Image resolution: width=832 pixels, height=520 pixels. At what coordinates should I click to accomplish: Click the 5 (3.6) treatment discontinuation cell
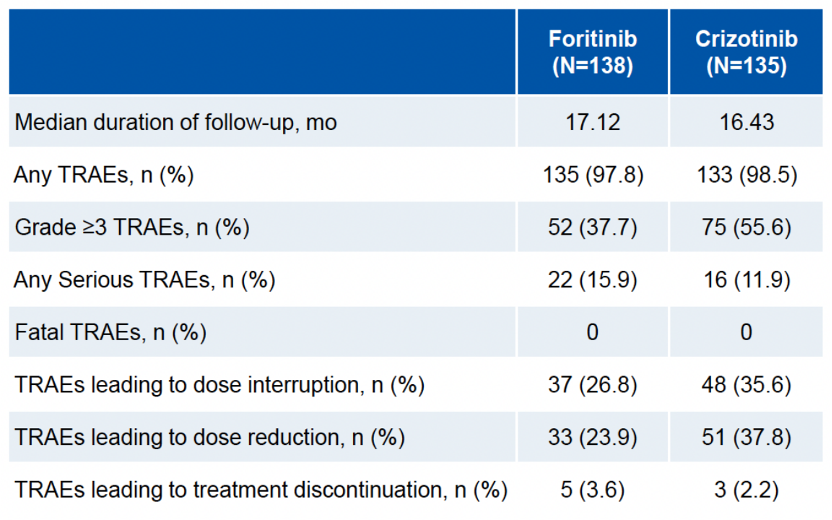coord(592,491)
